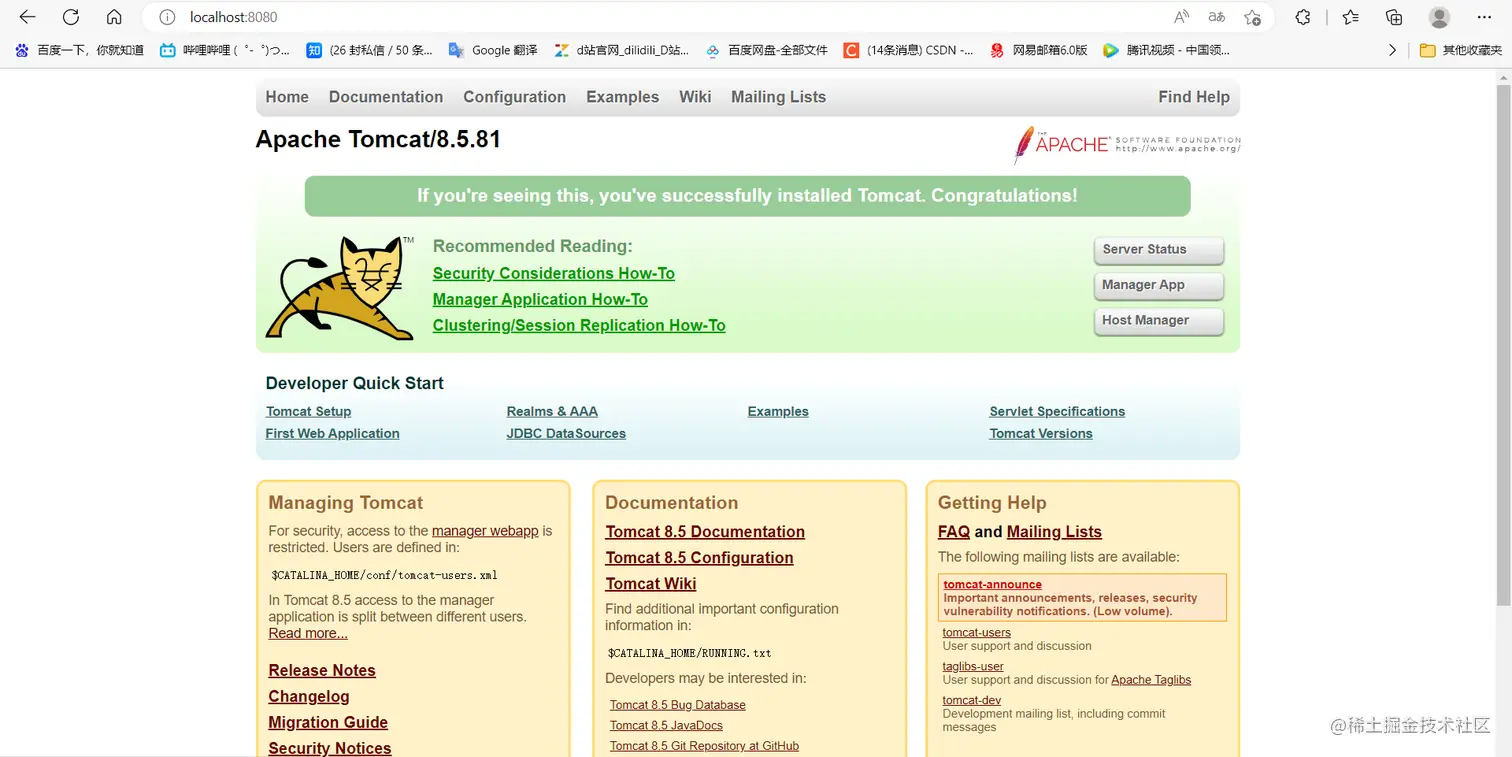Select Configuration in the navigation bar

click(x=514, y=97)
